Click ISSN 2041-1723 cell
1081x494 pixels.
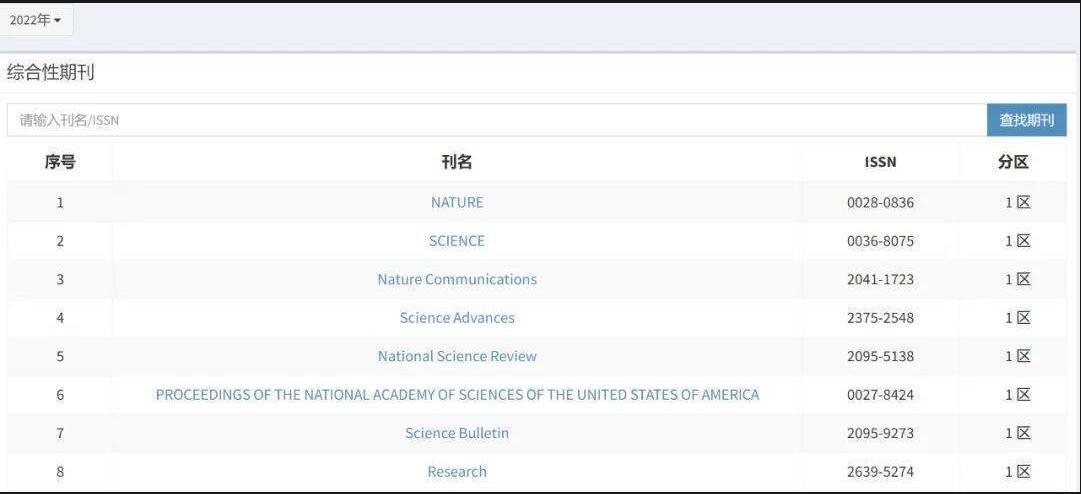pyautogui.click(x=880, y=279)
